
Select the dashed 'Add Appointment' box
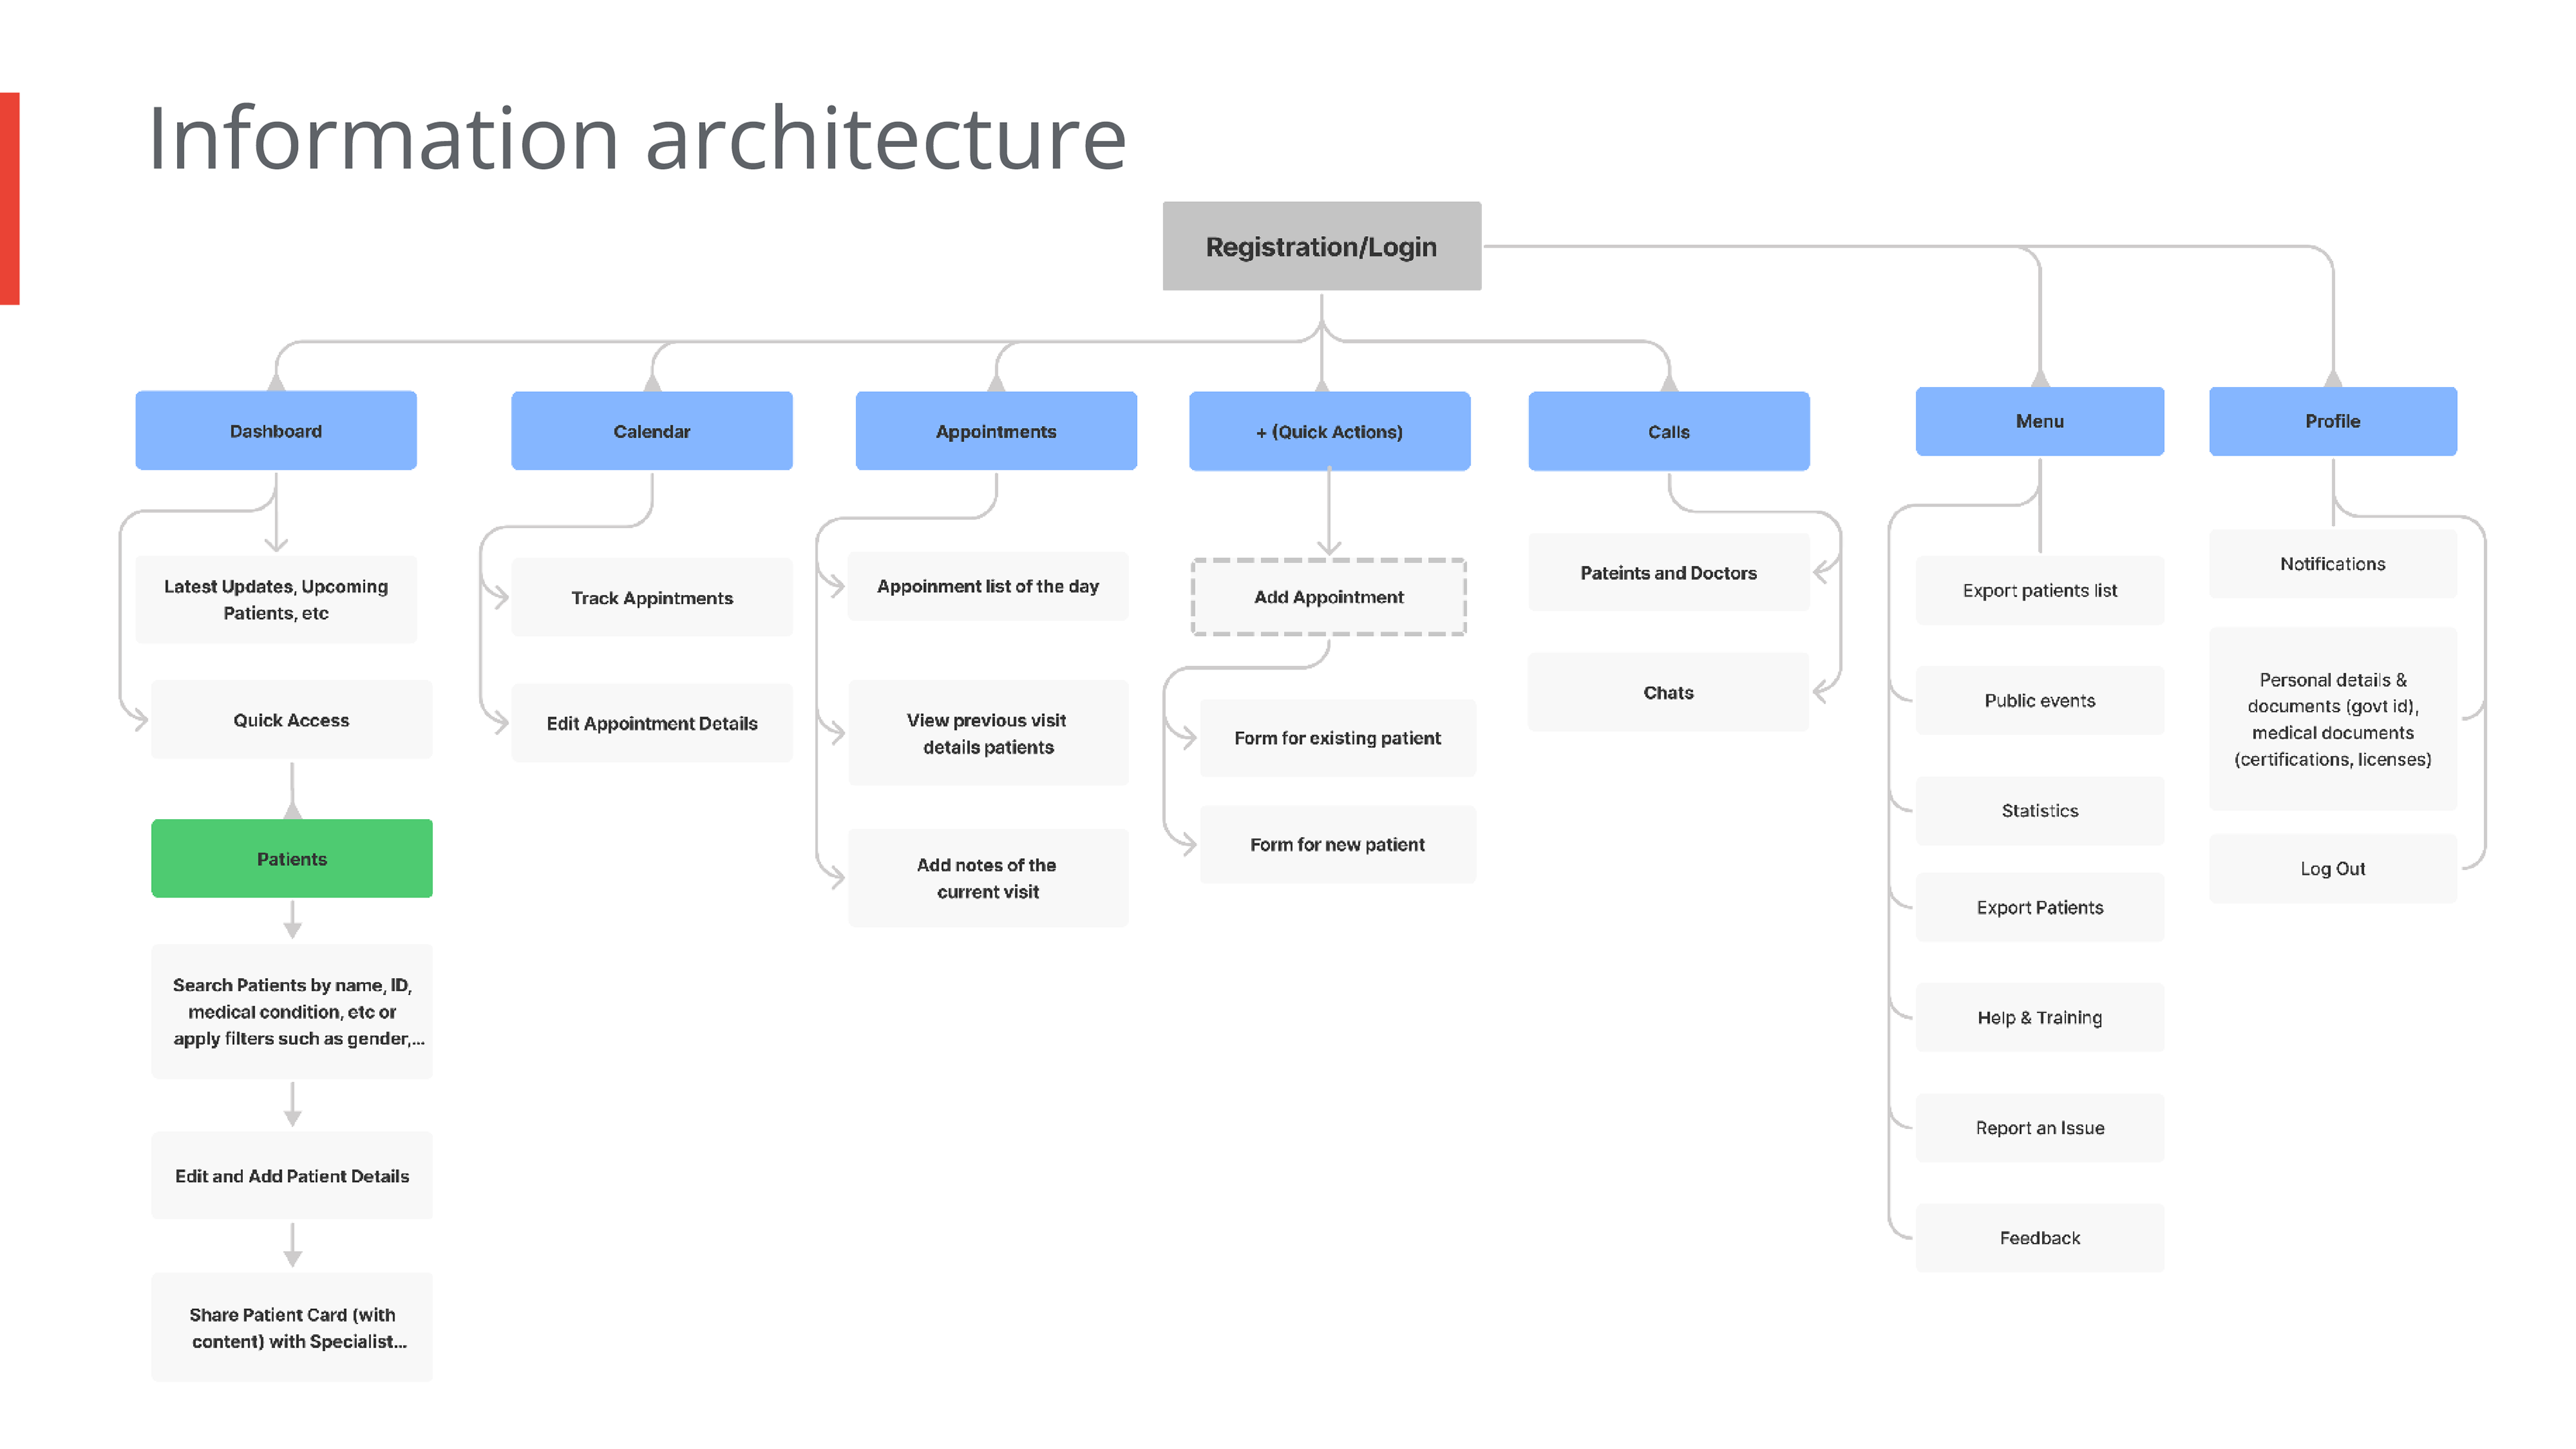pyautogui.click(x=1329, y=597)
